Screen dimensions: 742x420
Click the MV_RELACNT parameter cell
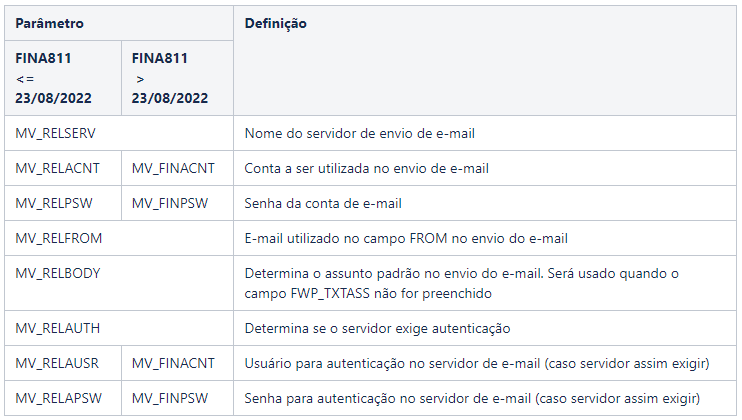click(63, 168)
